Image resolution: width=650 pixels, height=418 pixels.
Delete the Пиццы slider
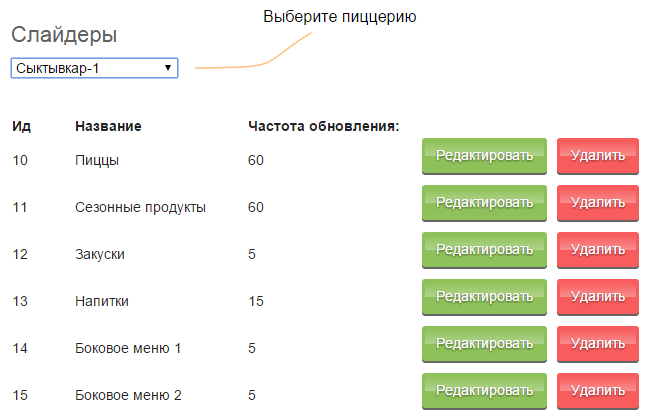click(598, 156)
